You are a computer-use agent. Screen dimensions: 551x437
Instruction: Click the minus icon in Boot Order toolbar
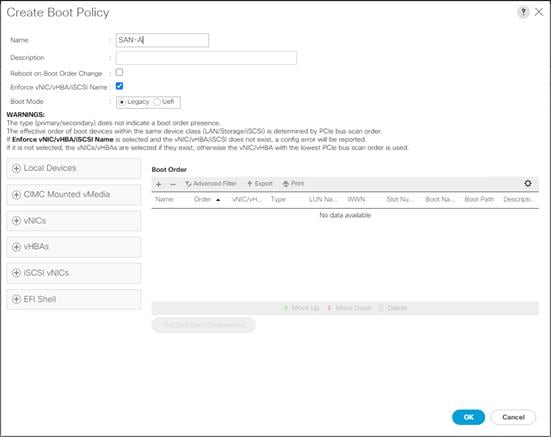pyautogui.click(x=173, y=184)
